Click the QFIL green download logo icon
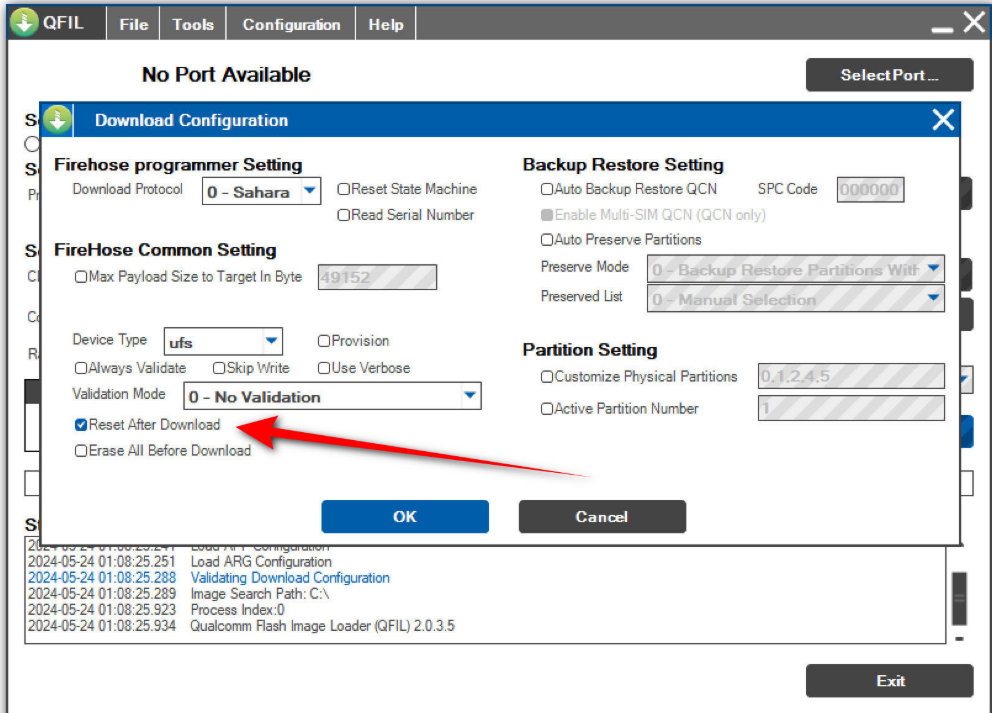Screen dimensions: 992x713 24,23
